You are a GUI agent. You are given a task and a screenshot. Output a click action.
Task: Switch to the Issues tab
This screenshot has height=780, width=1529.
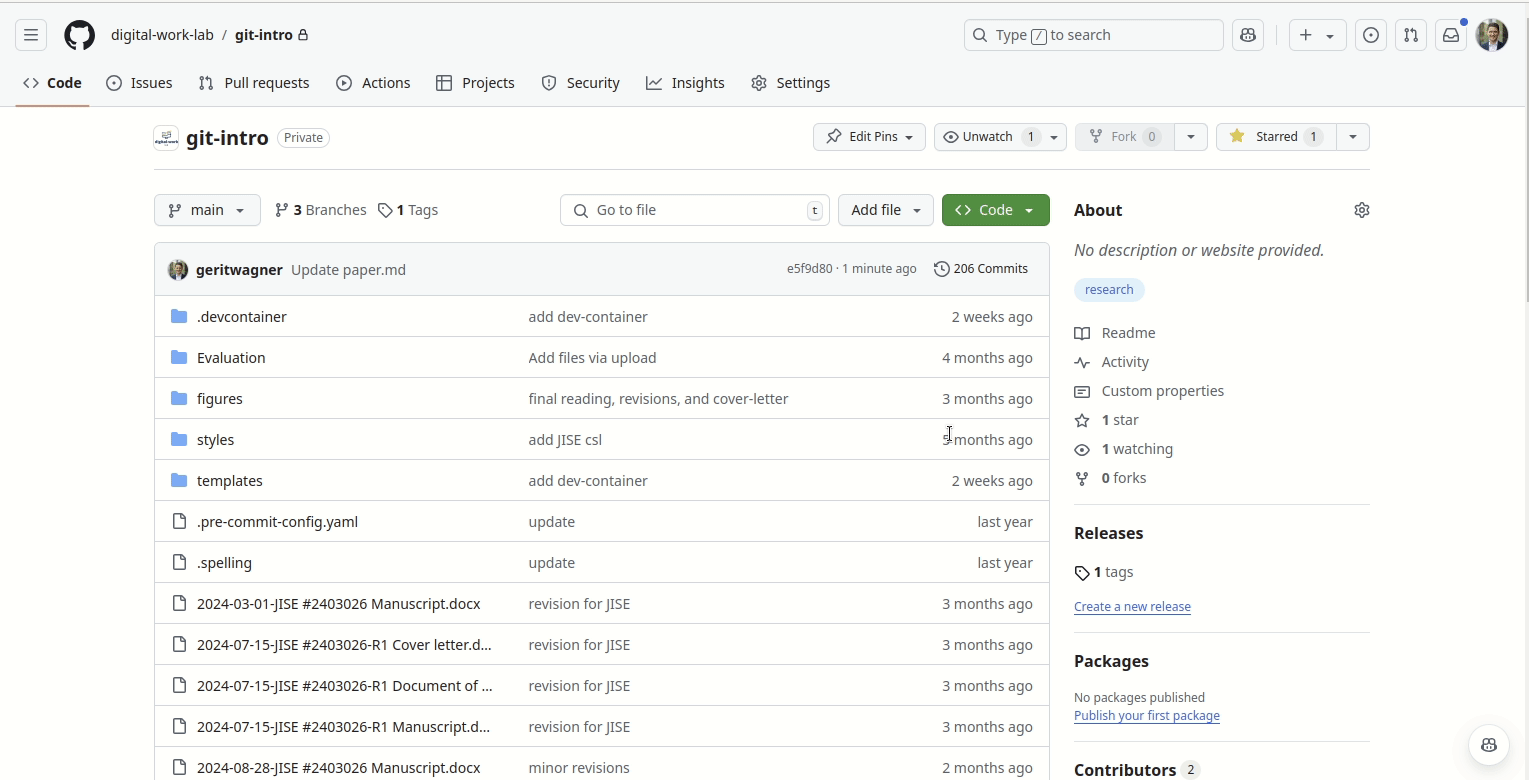tap(139, 83)
